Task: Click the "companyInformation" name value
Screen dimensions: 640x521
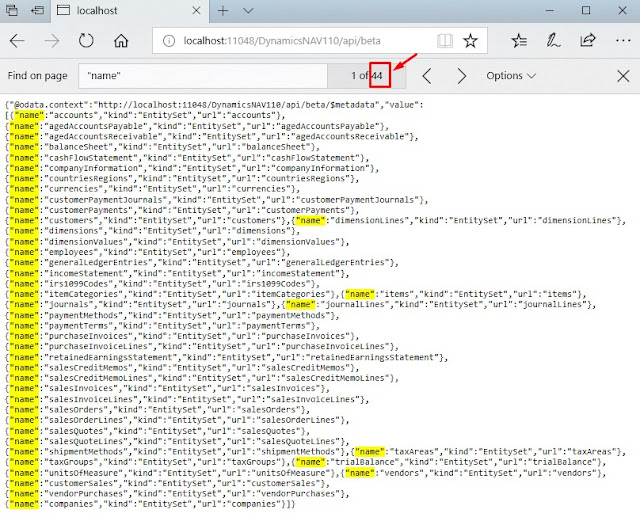Action: pyautogui.click(x=96, y=168)
